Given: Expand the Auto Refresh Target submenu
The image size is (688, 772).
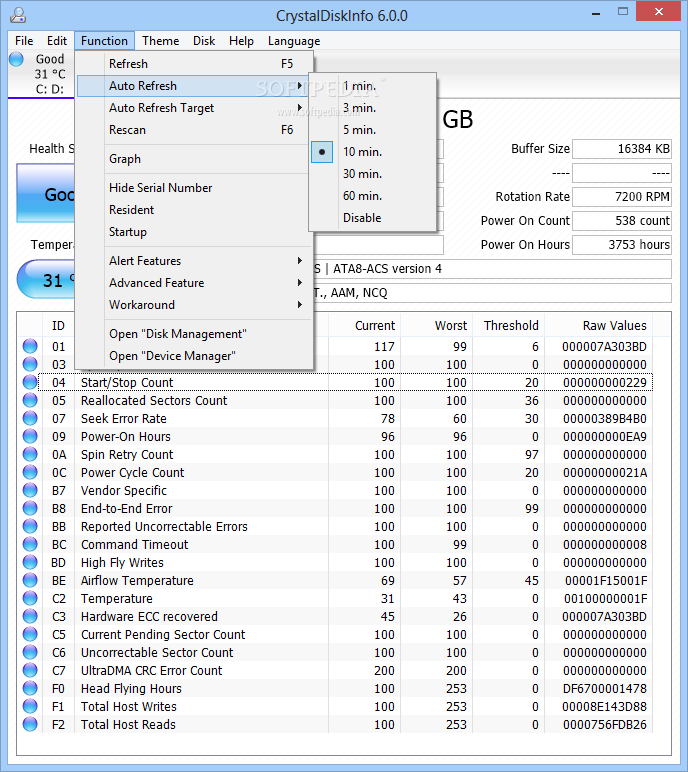Looking at the screenshot, I should (194, 108).
